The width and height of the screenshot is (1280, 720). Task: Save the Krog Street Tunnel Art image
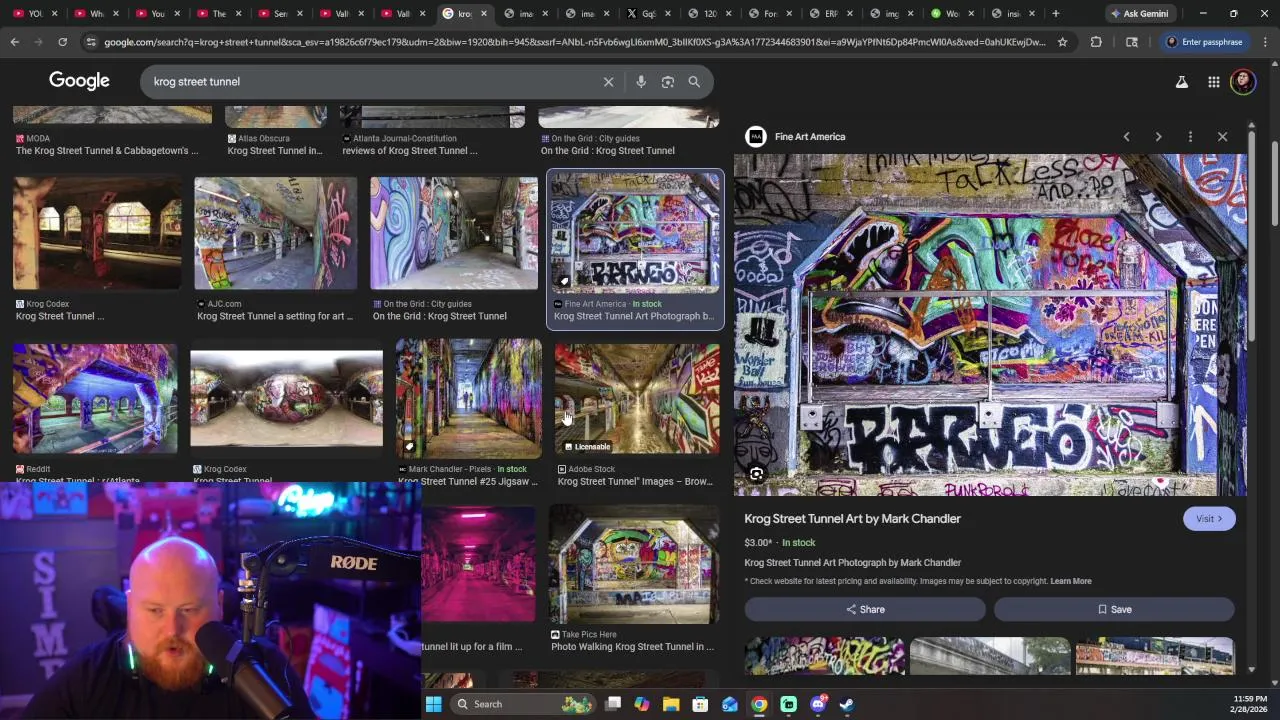[x=1114, y=609]
